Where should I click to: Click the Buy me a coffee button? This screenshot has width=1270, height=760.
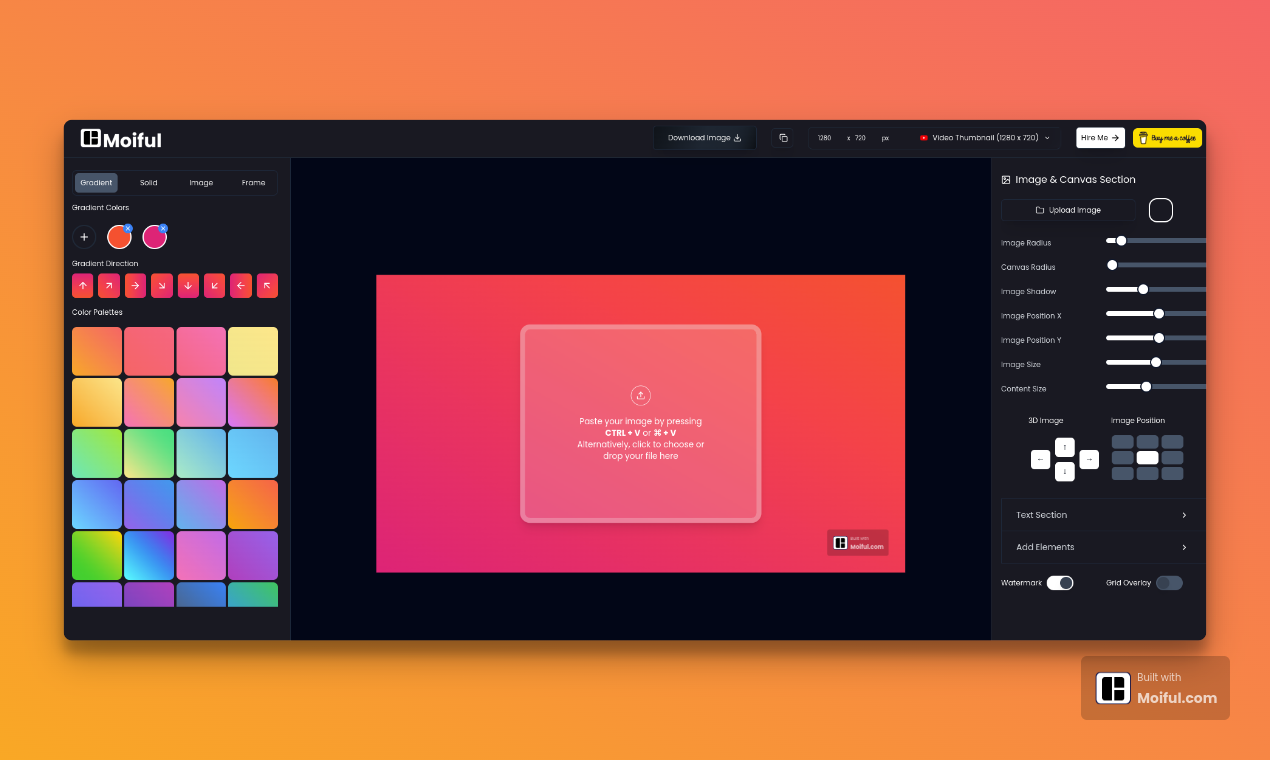click(x=1167, y=137)
